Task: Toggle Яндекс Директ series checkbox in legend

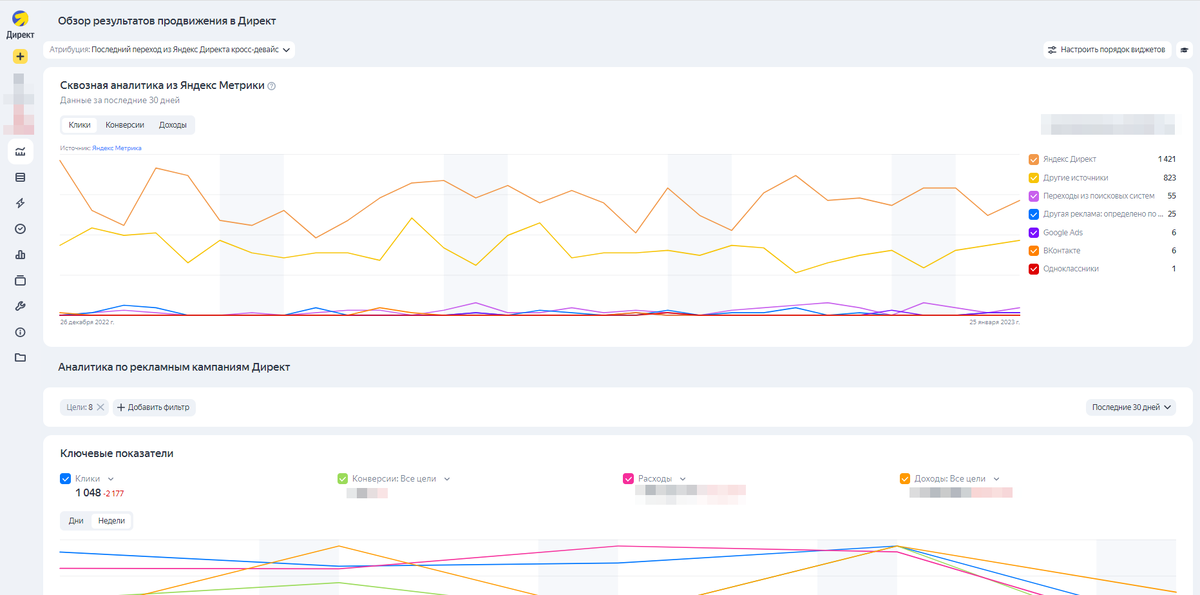Action: 1033,159
